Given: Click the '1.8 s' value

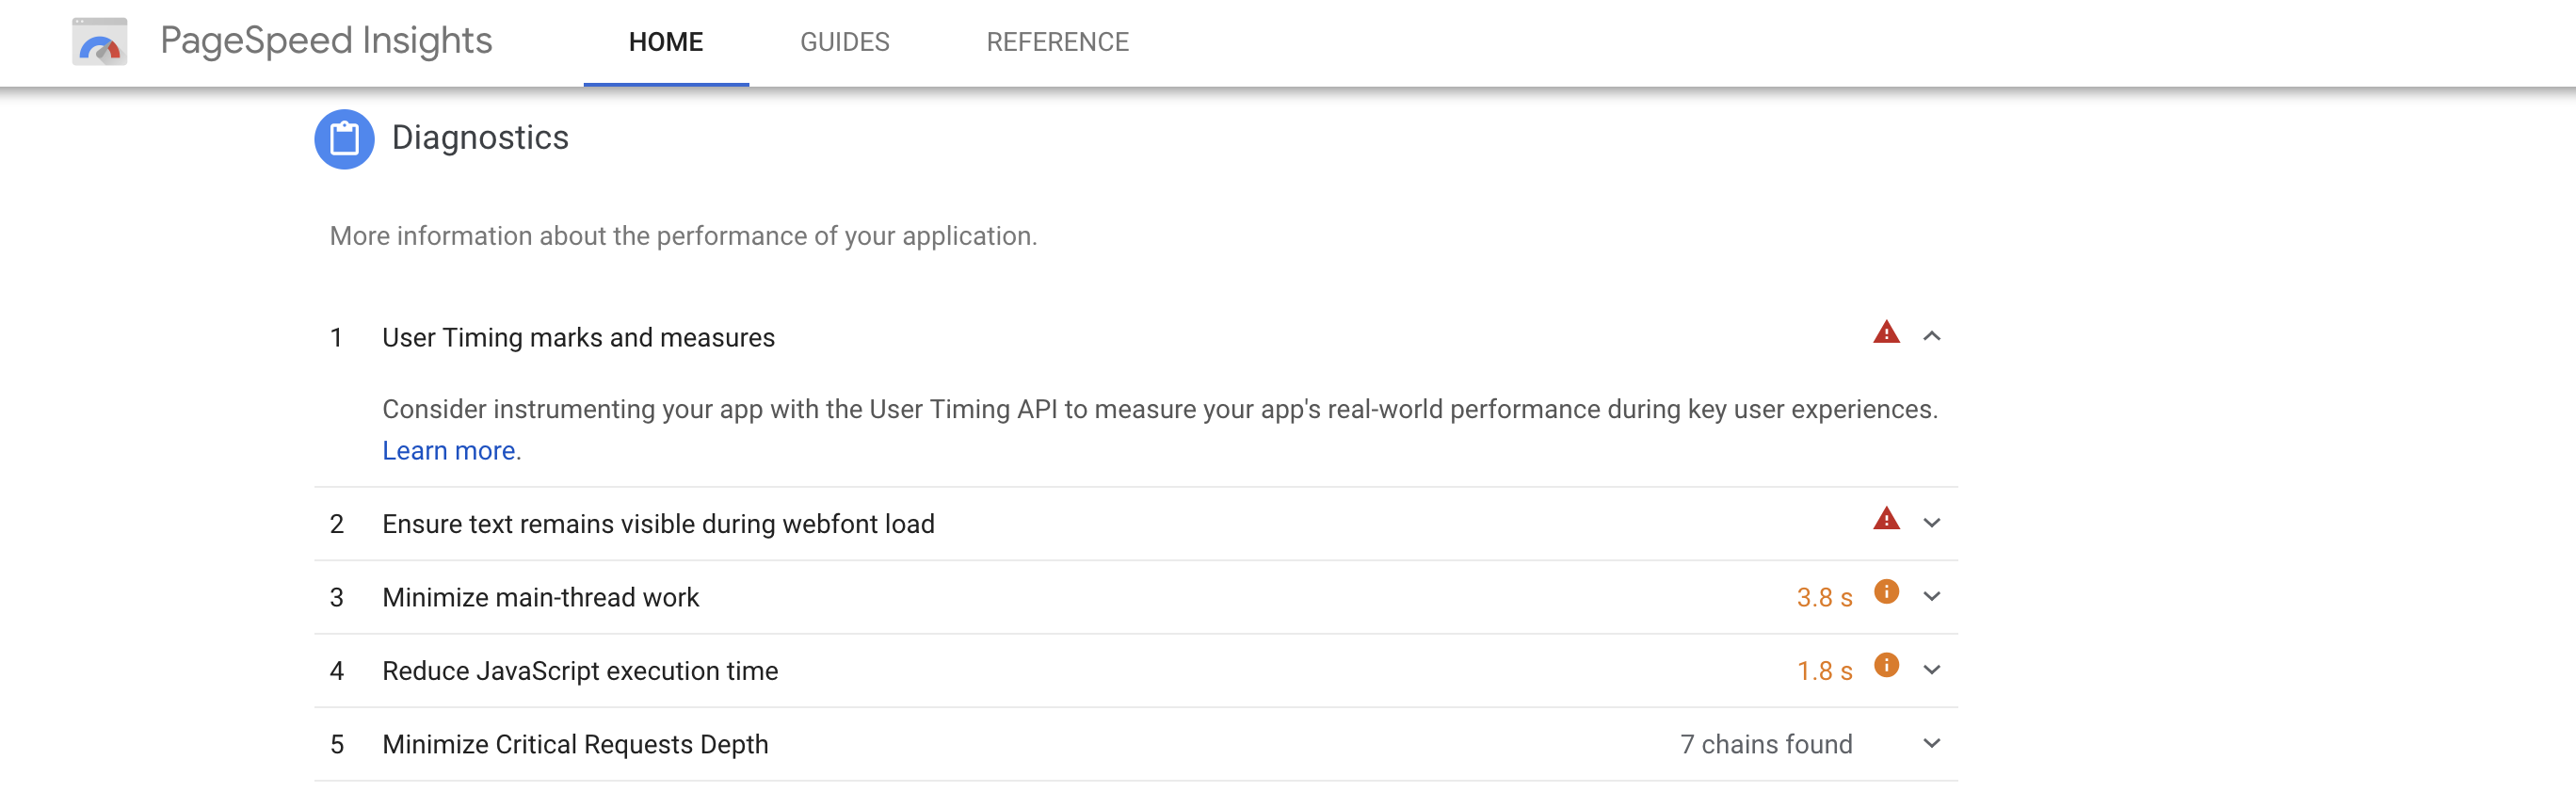Looking at the screenshot, I should click(1824, 671).
